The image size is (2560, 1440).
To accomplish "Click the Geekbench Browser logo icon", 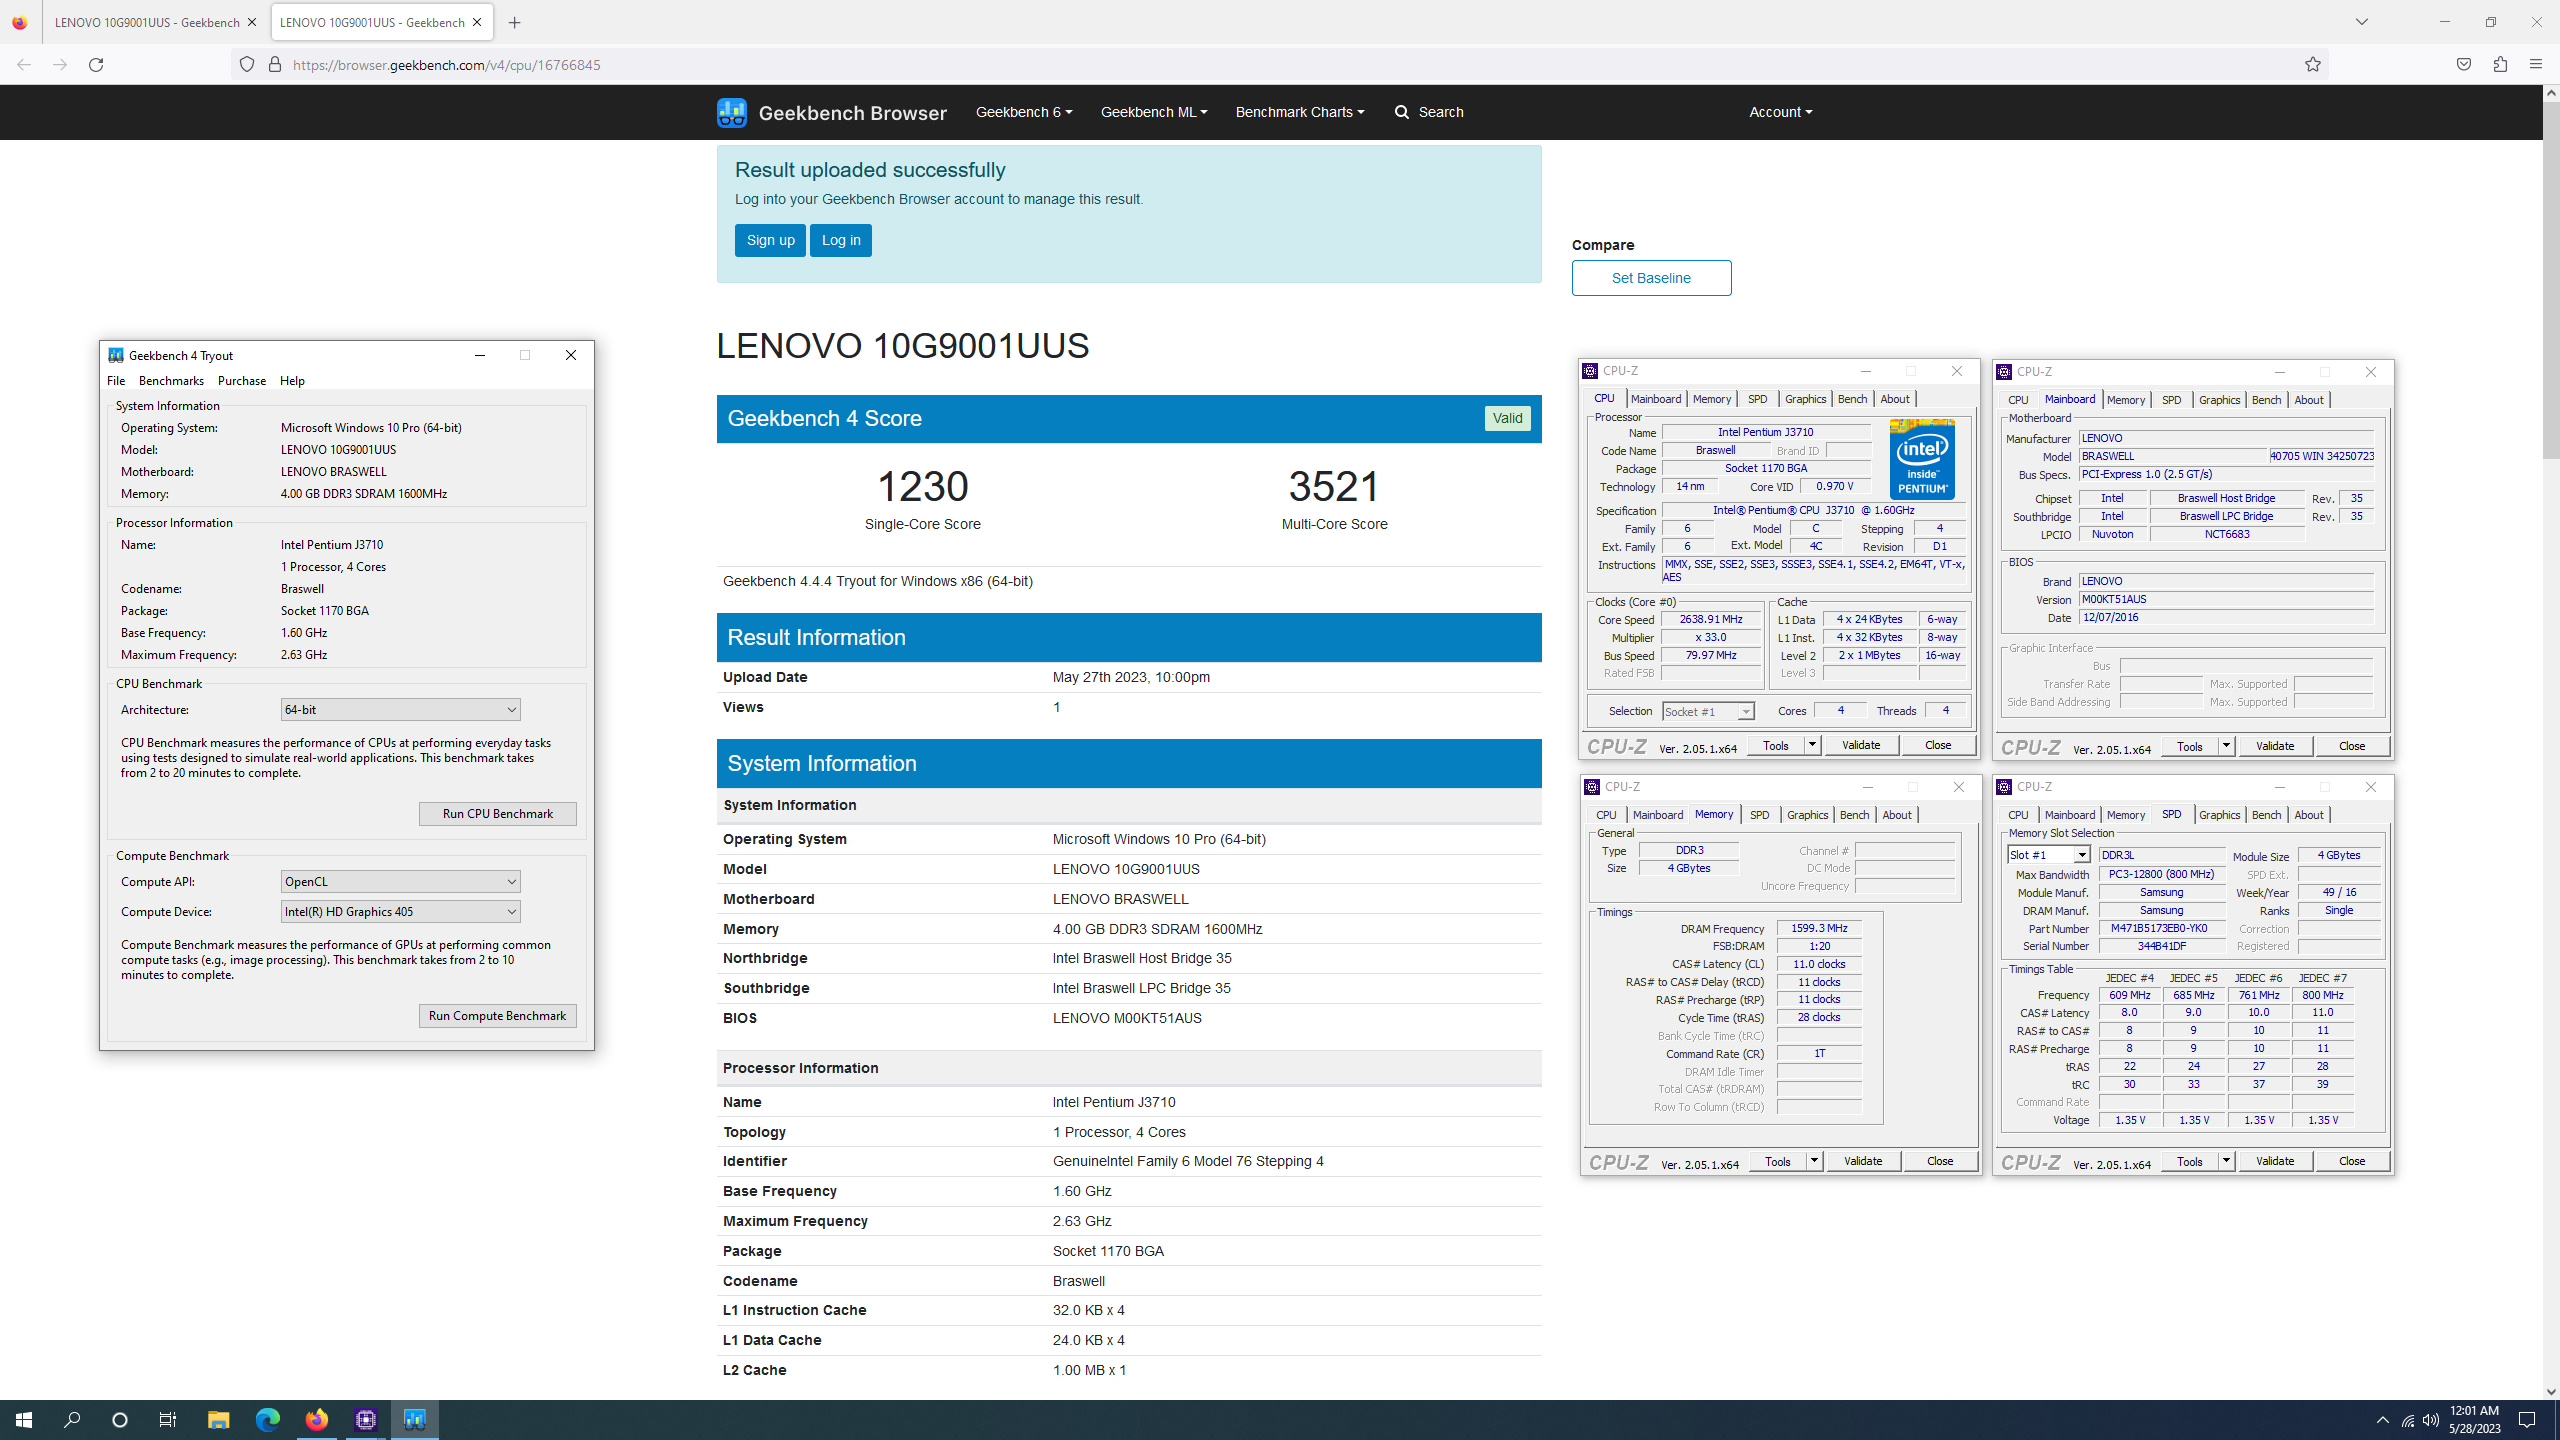I will click(732, 112).
